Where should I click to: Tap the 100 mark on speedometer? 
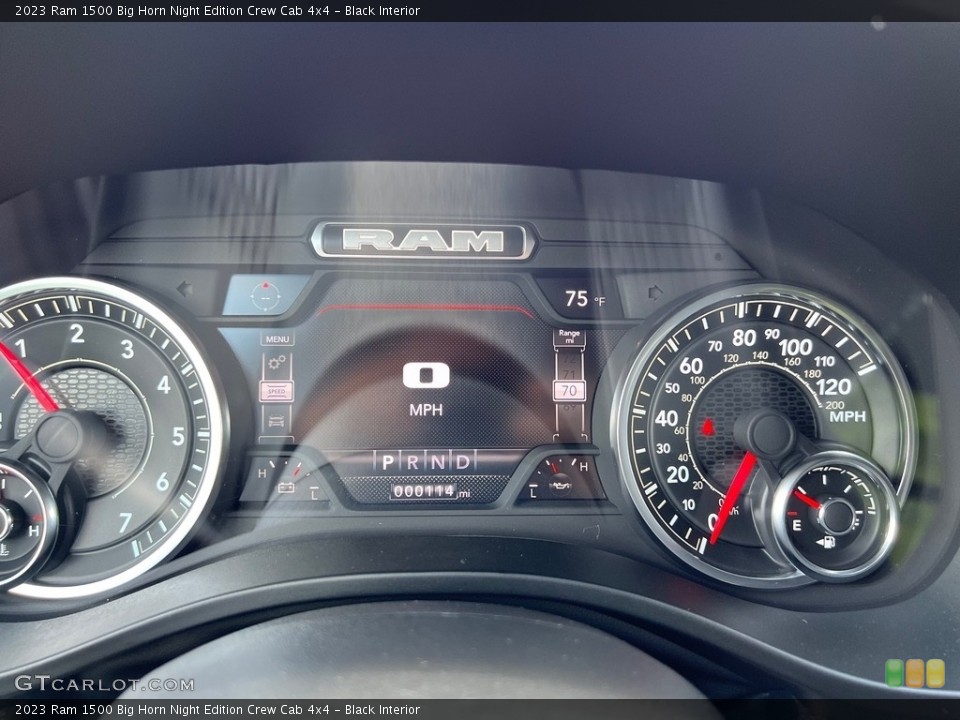tap(795, 348)
